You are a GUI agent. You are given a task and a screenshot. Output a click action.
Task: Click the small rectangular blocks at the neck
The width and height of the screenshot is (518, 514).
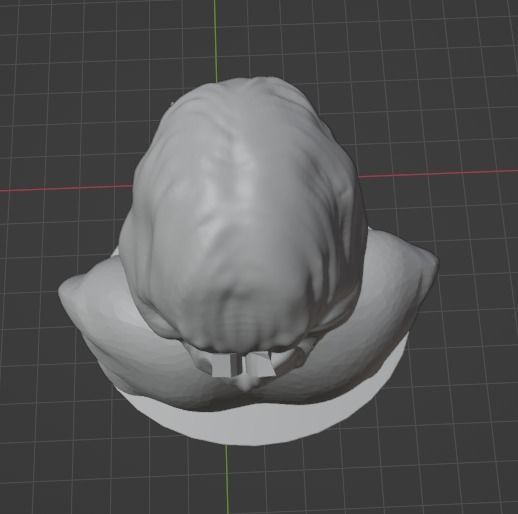(x=243, y=364)
